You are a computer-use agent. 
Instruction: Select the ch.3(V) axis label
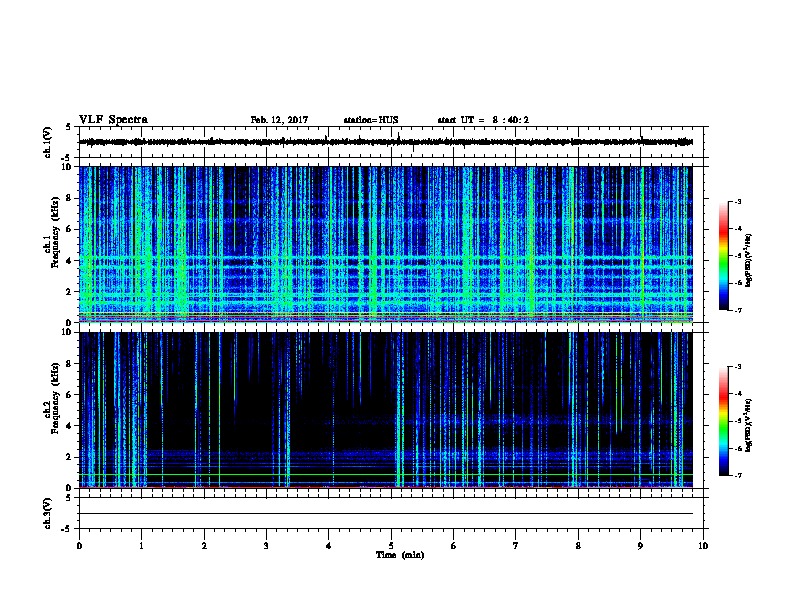48,513
